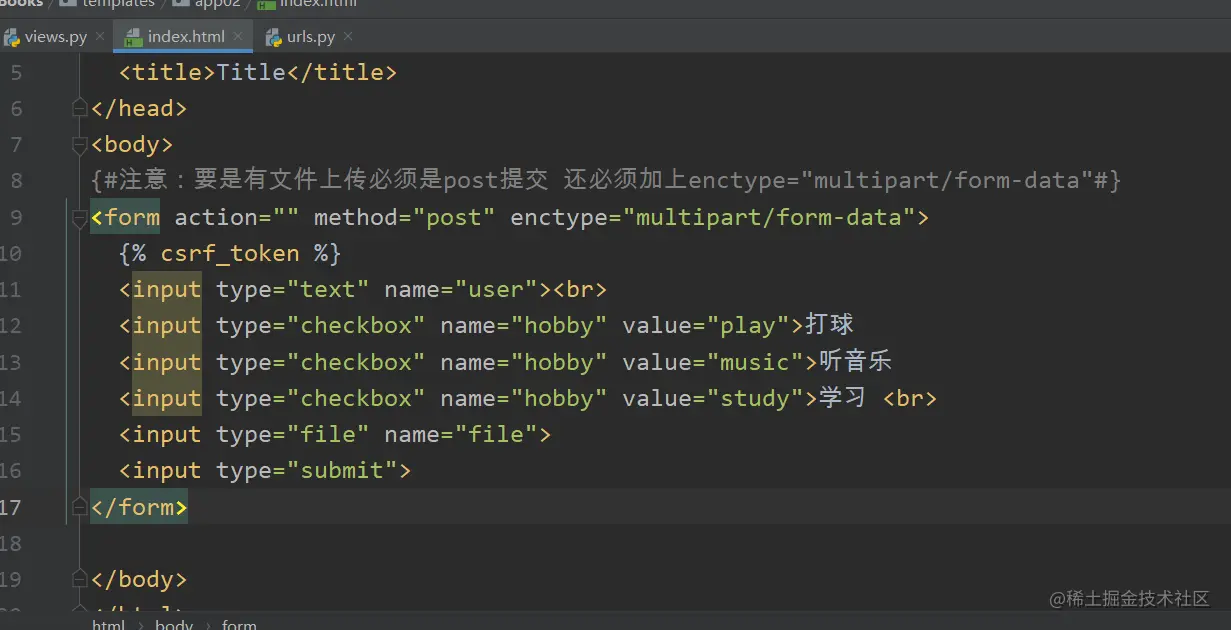Screen dimensions: 1231x630
Task: Collapse the head section using the line 6 fold marker
Action: click(x=80, y=108)
